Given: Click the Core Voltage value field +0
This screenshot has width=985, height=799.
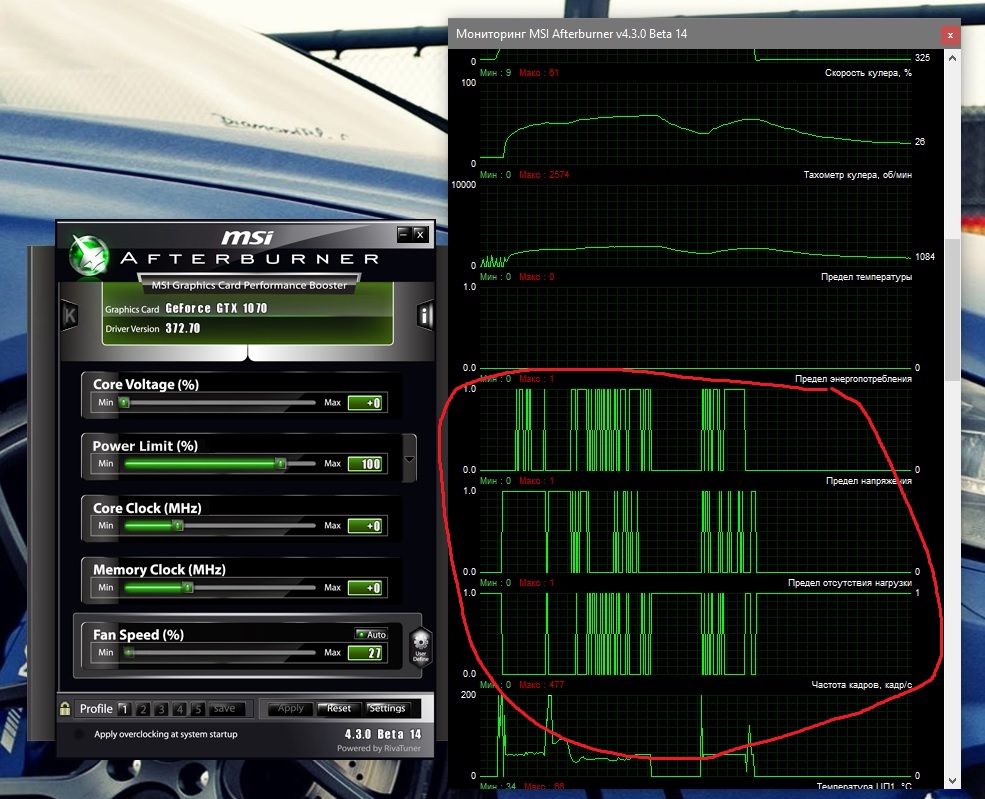Looking at the screenshot, I should (x=365, y=403).
